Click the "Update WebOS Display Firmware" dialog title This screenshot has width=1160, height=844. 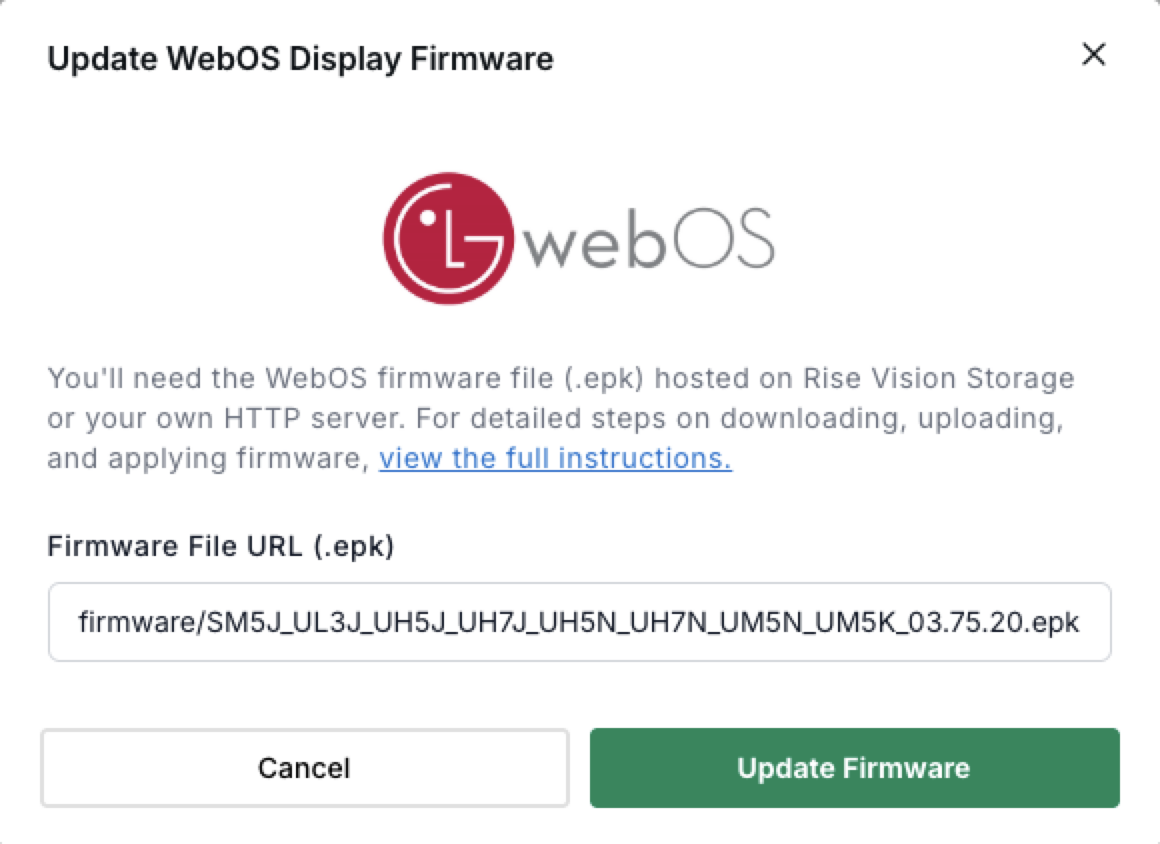click(300, 58)
